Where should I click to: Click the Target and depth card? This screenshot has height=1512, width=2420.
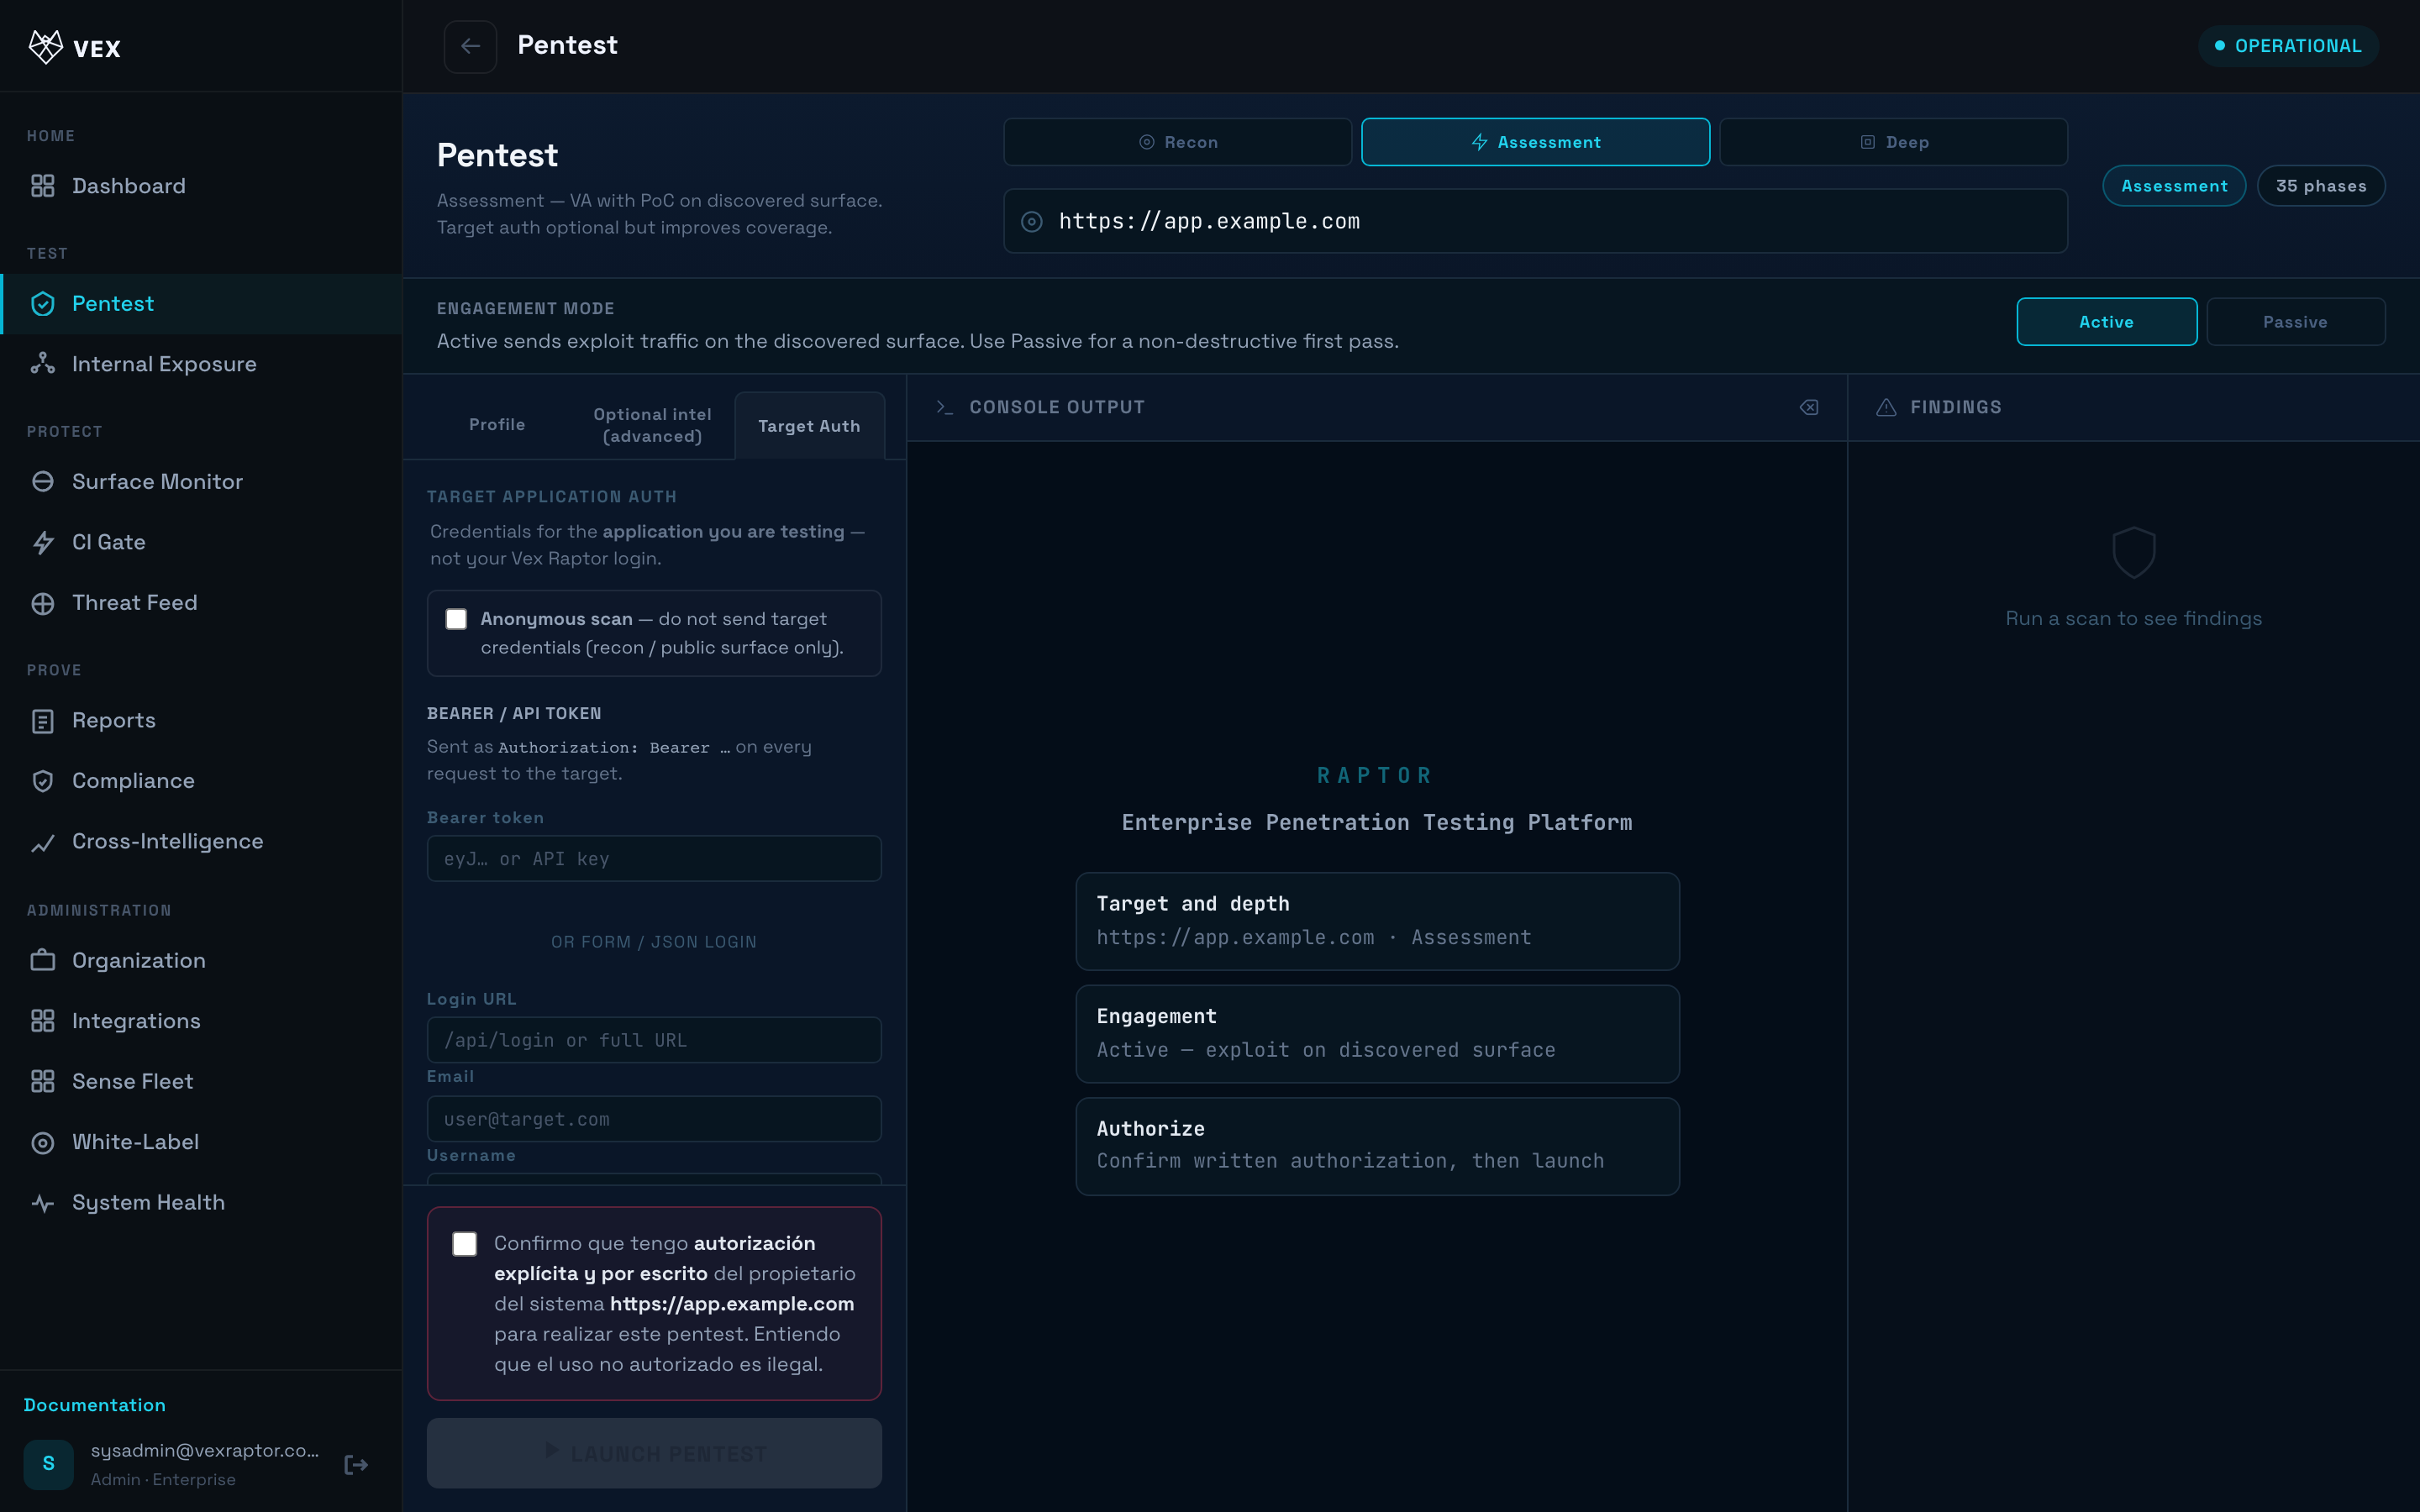point(1377,921)
